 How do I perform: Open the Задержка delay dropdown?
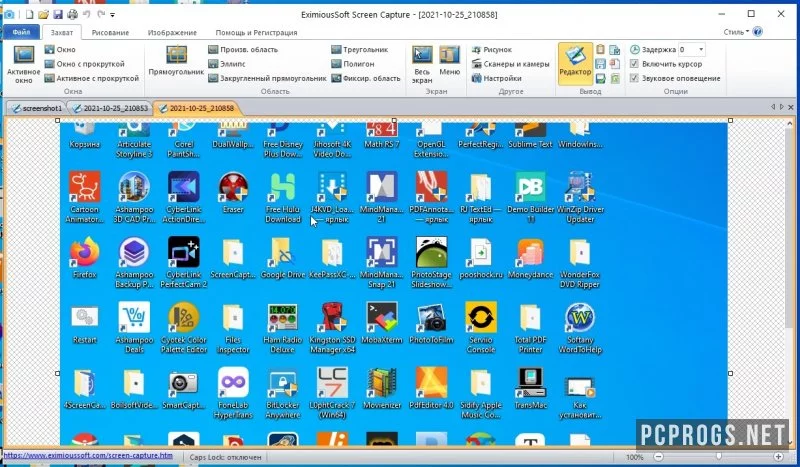701,50
